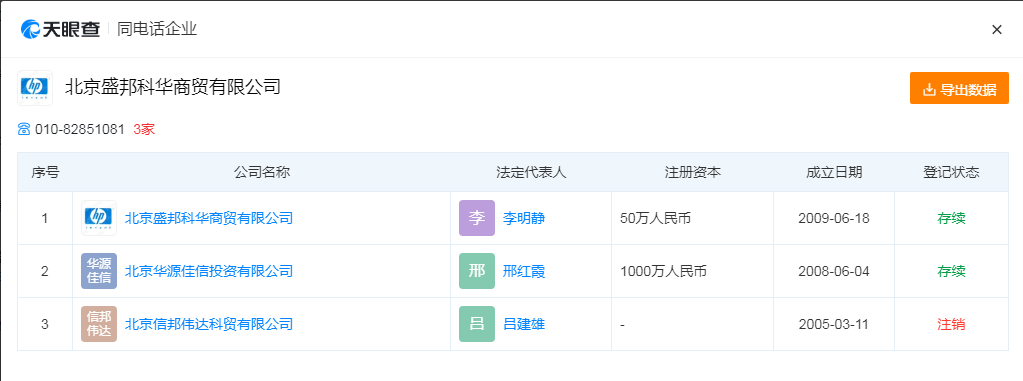The height and width of the screenshot is (381, 1023).
Task: Click the 信邦伟达 logo icon
Action: [99, 324]
